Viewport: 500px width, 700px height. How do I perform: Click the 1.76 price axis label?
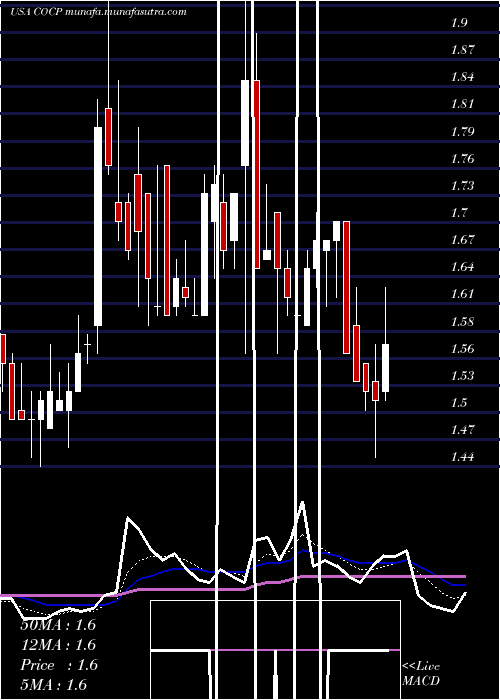pos(462,159)
